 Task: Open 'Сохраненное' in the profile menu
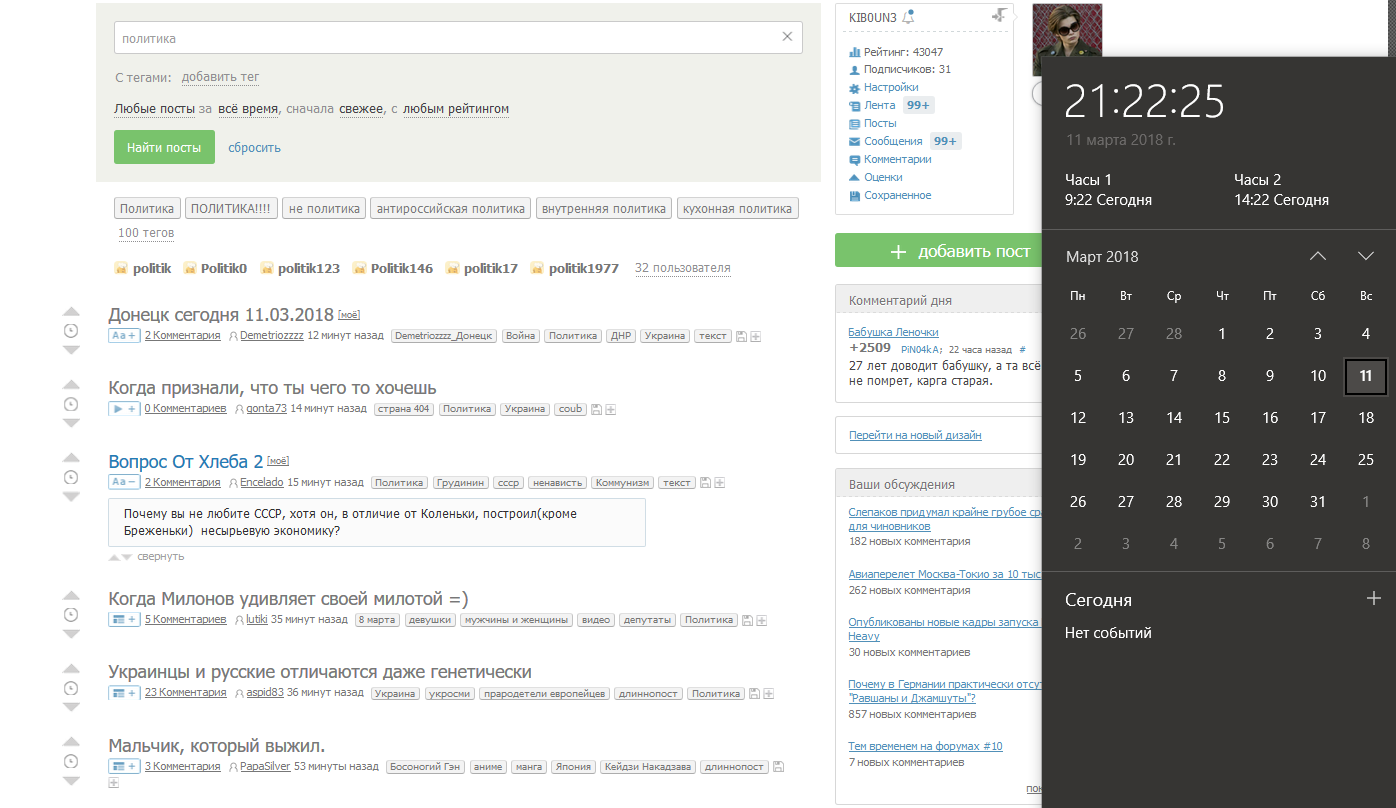tap(897, 195)
